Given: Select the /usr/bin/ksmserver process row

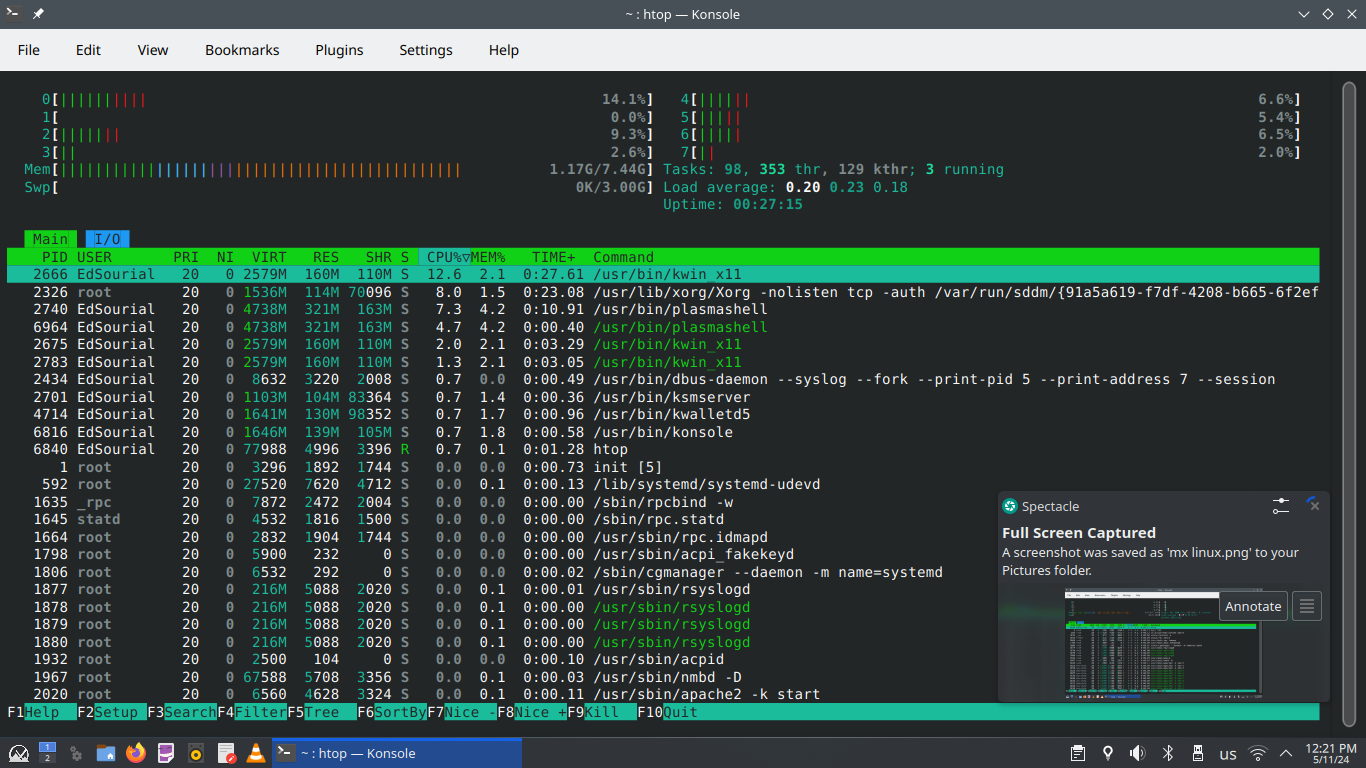Looking at the screenshot, I should (x=663, y=397).
